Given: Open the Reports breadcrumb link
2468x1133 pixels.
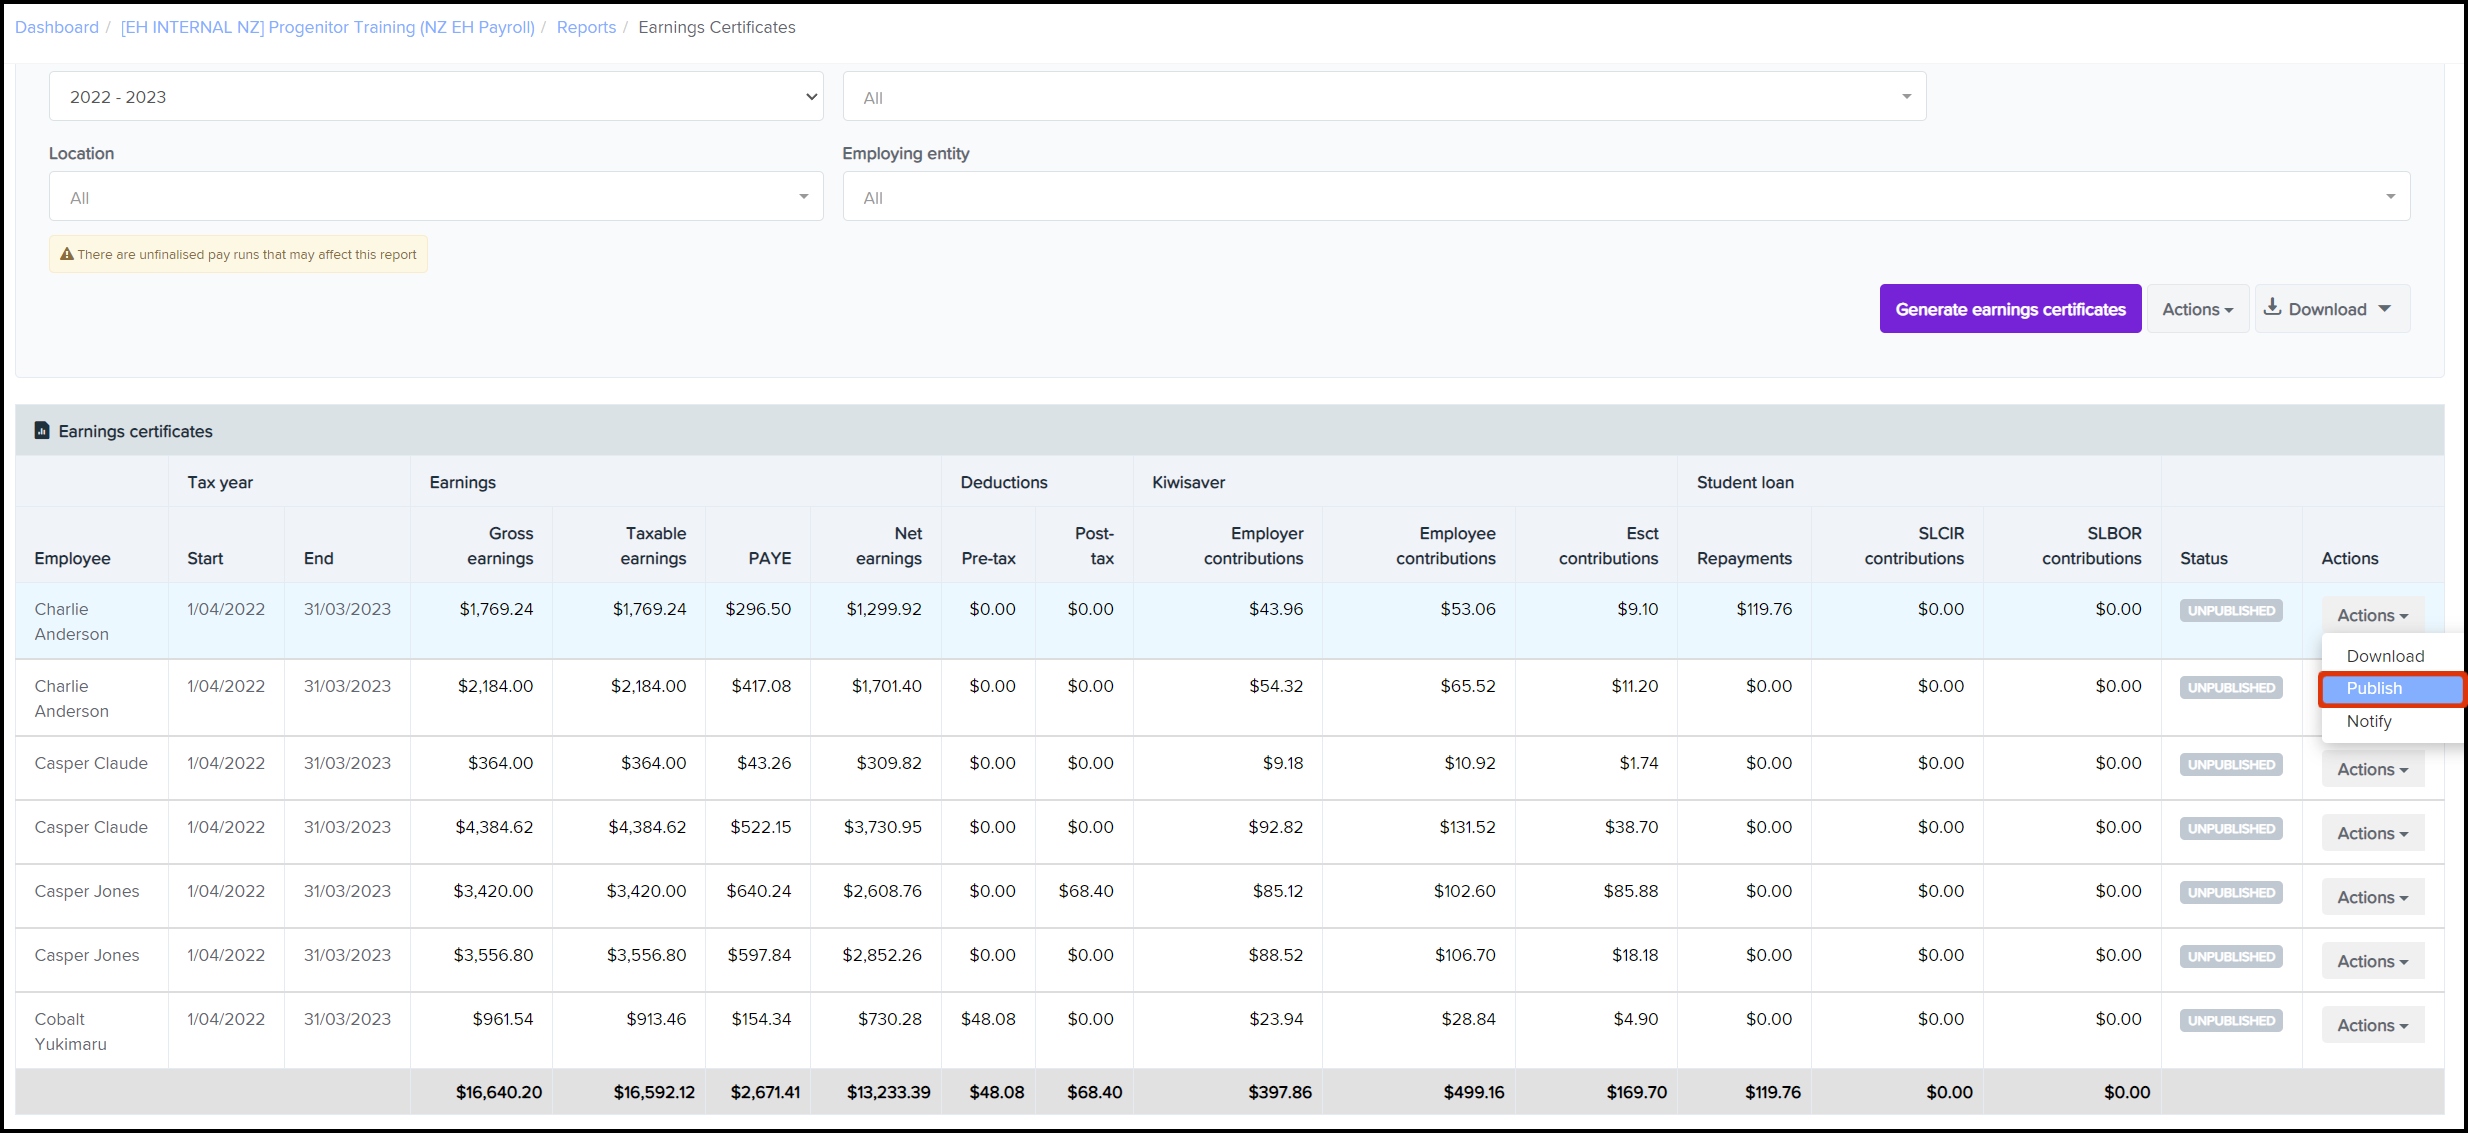Looking at the screenshot, I should pyautogui.click(x=586, y=27).
